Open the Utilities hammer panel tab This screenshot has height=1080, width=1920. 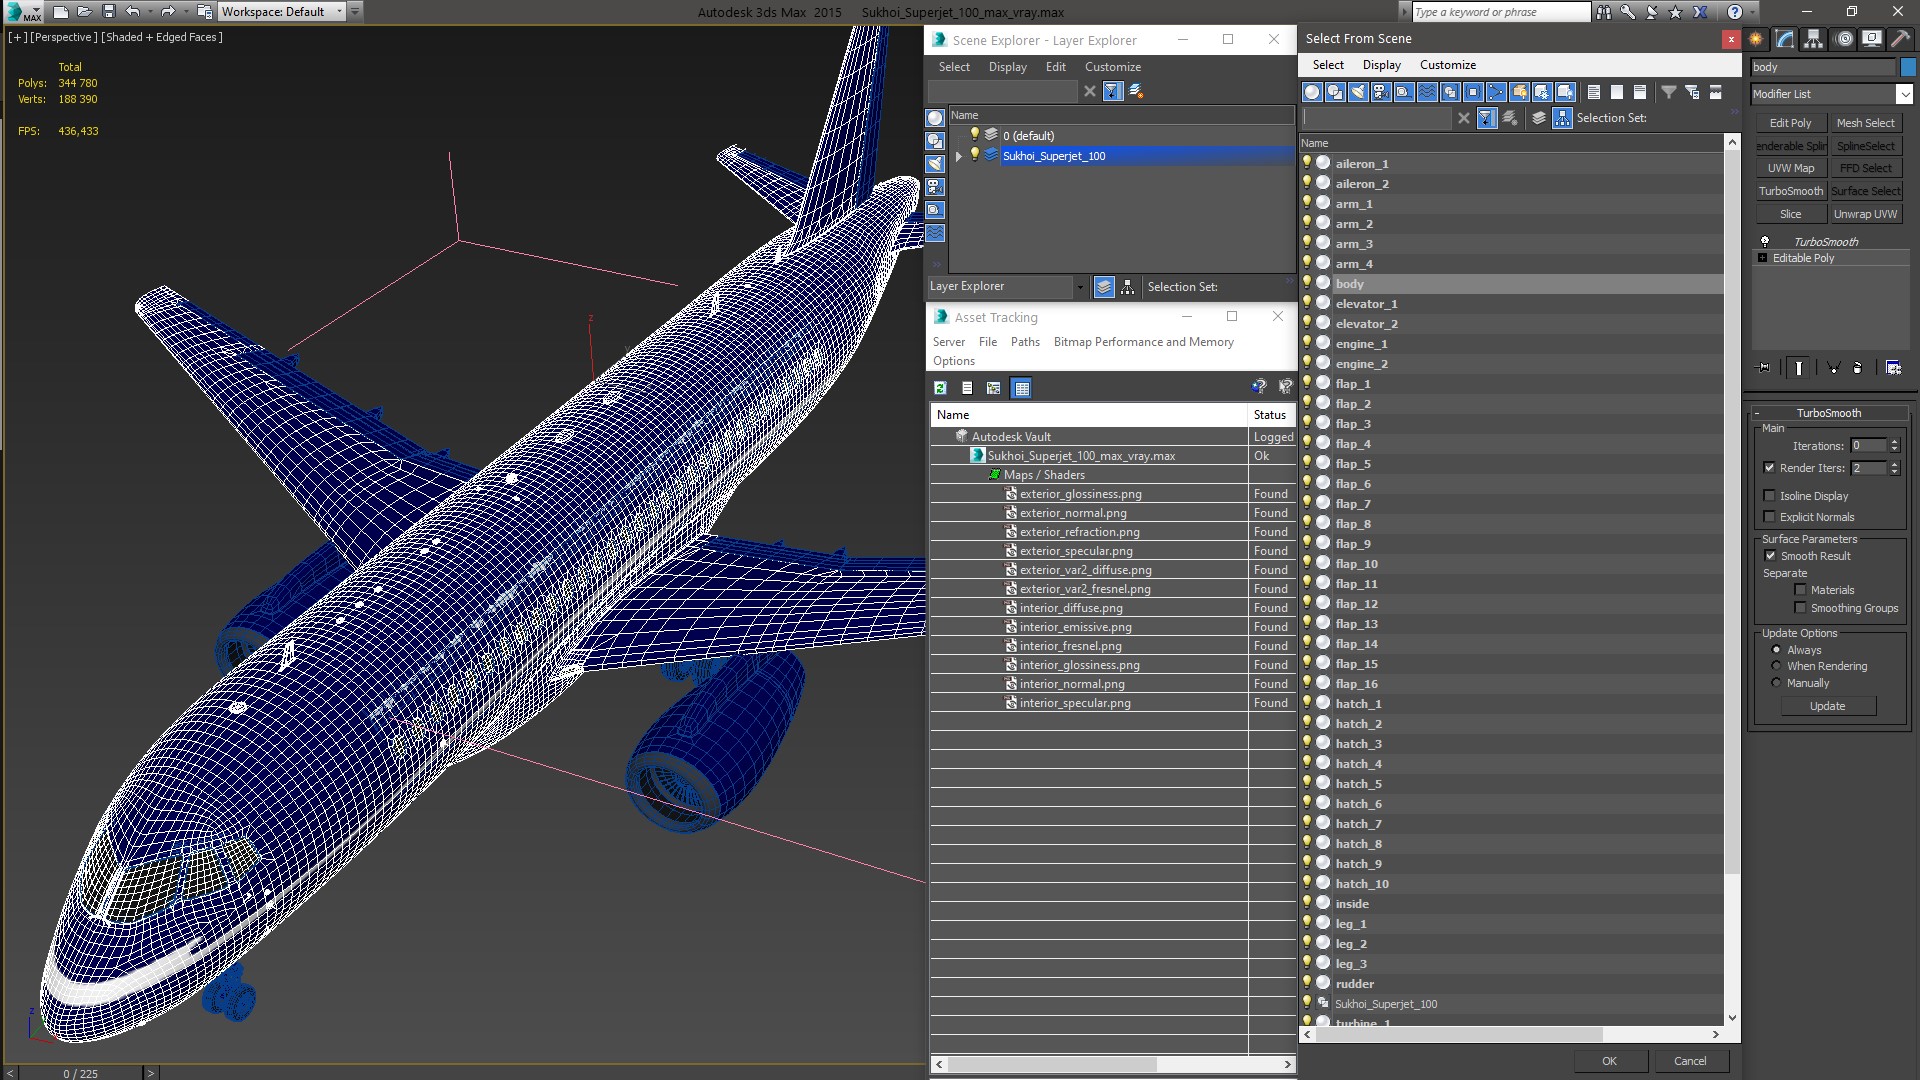click(x=1900, y=39)
